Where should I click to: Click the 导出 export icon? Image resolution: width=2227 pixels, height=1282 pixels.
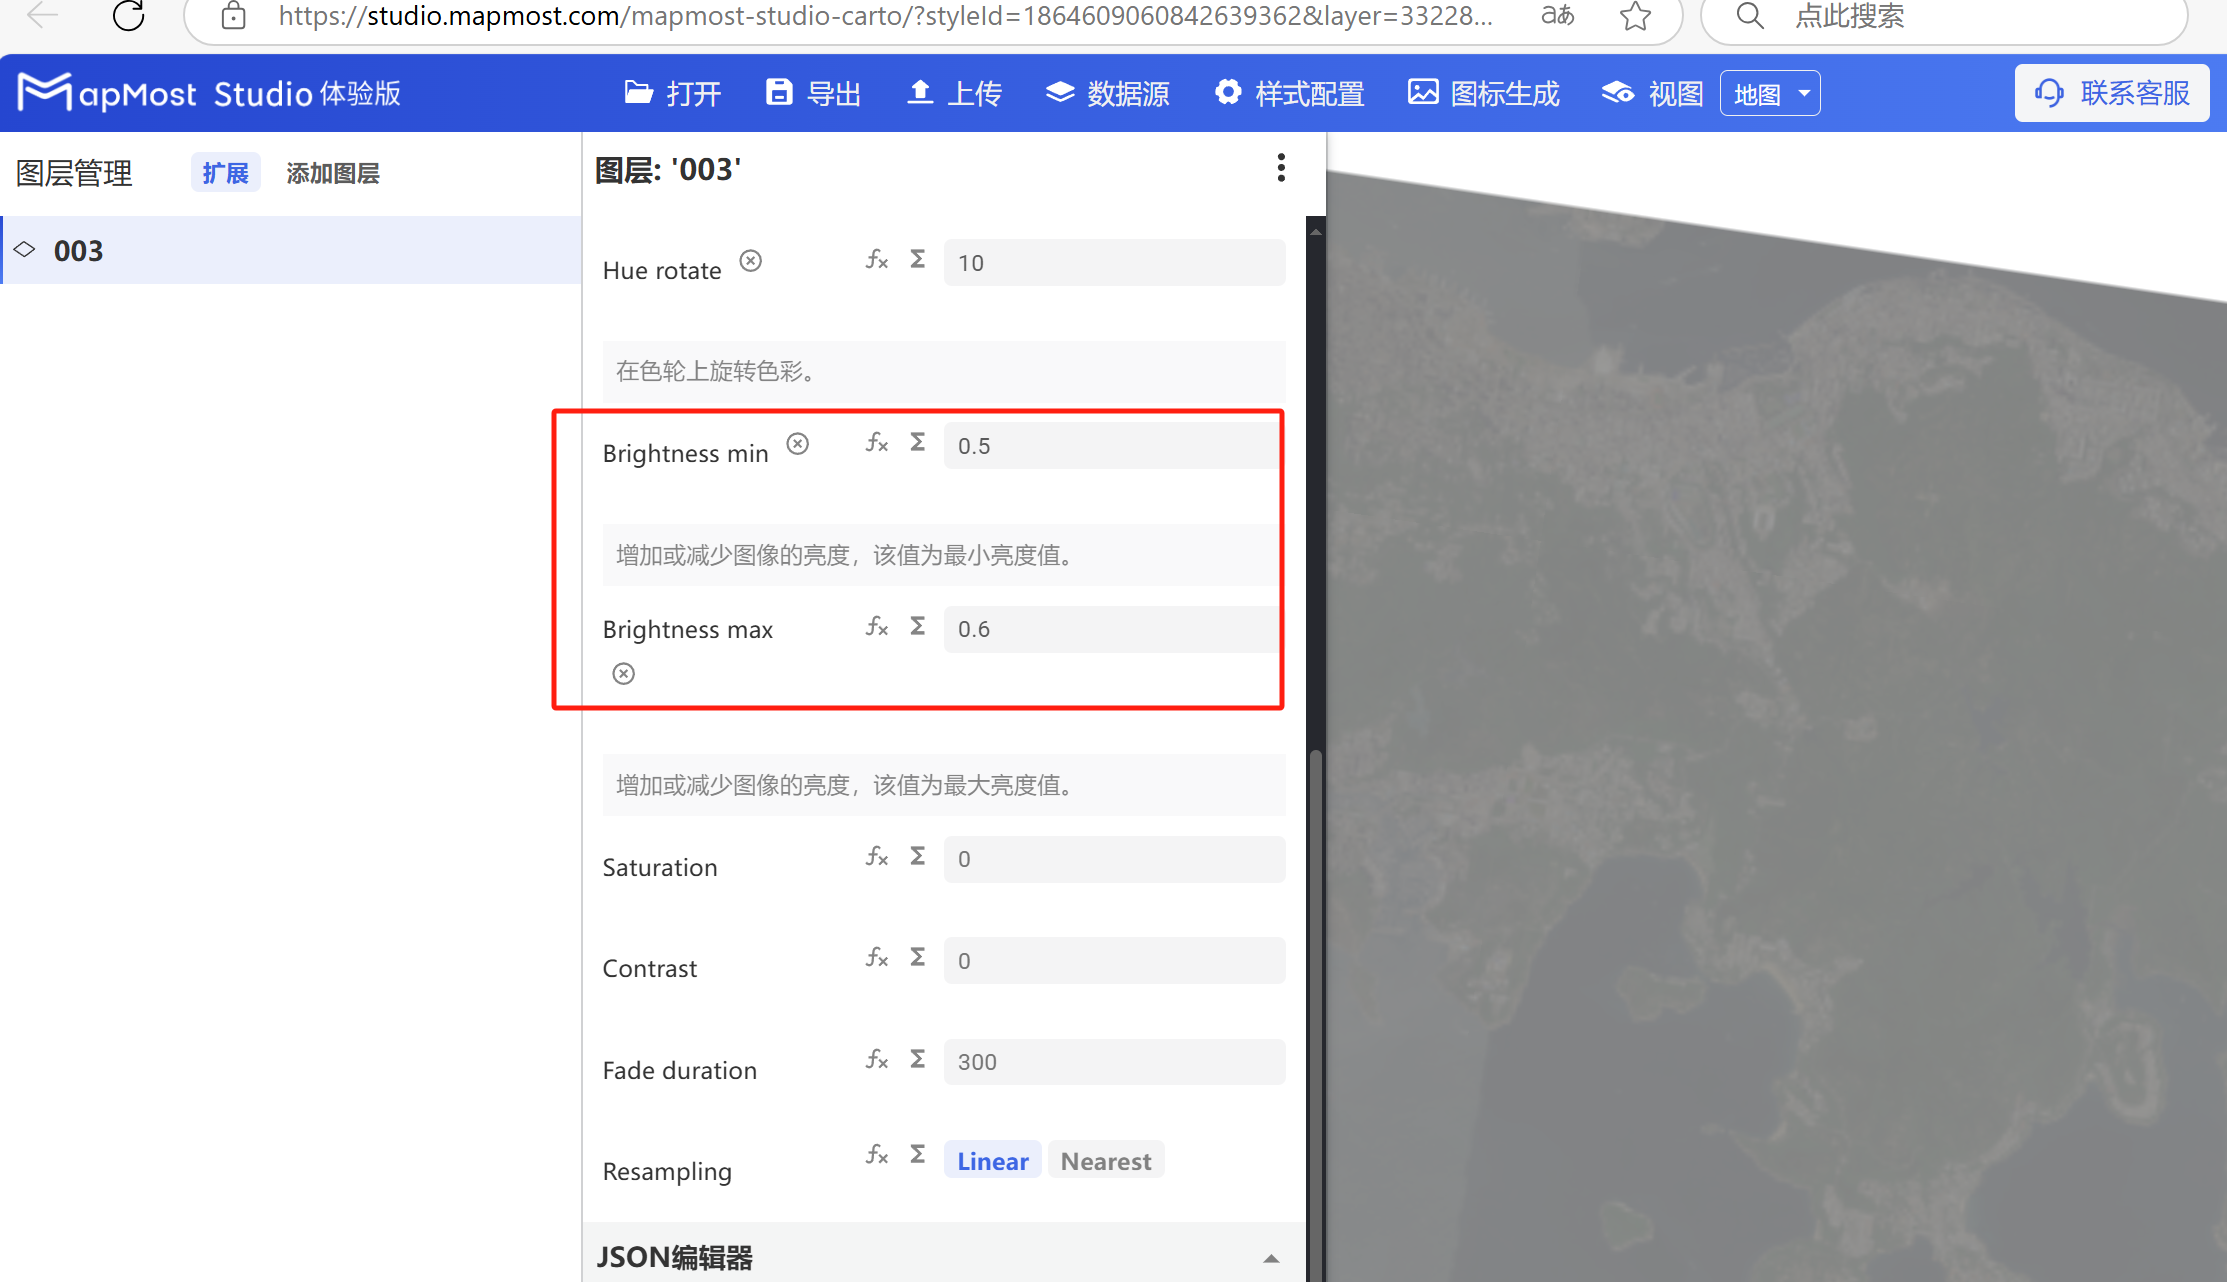[x=779, y=92]
